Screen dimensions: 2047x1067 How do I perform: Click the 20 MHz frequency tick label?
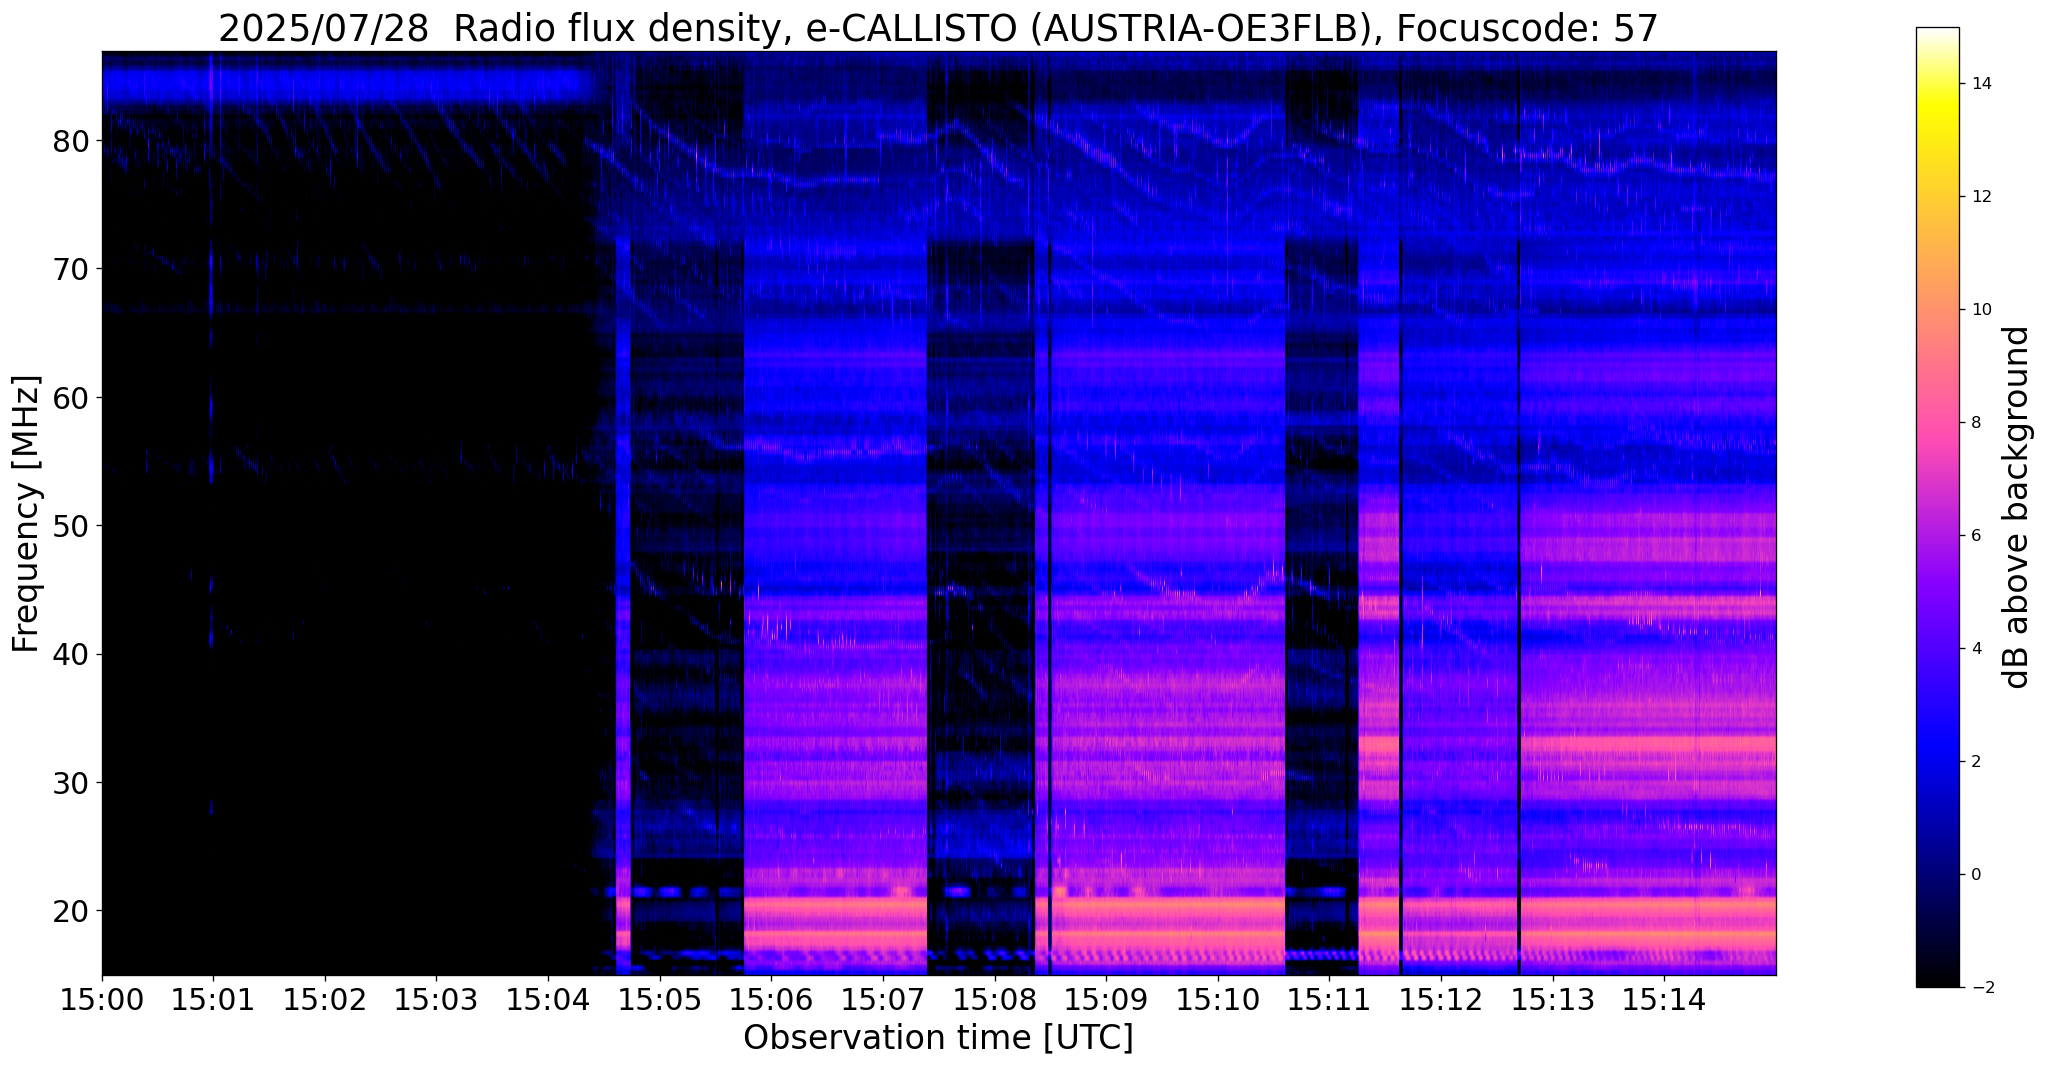[x=71, y=911]
